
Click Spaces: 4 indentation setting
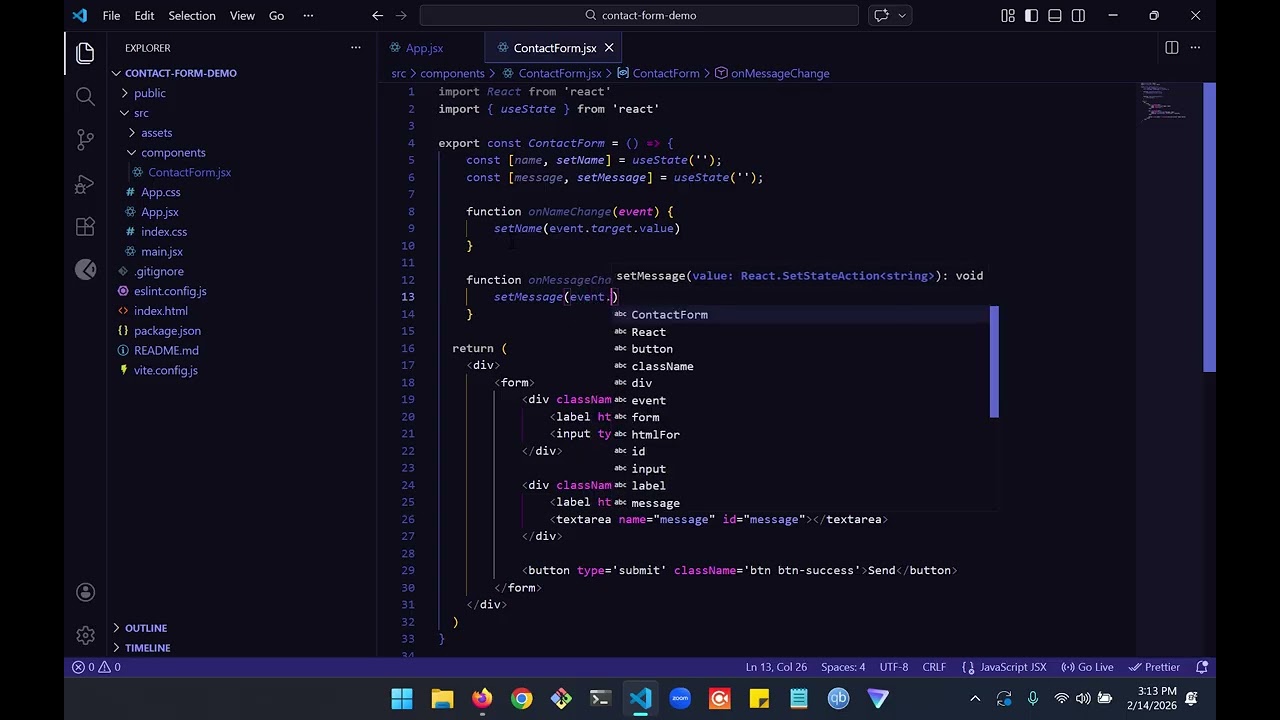(843, 667)
